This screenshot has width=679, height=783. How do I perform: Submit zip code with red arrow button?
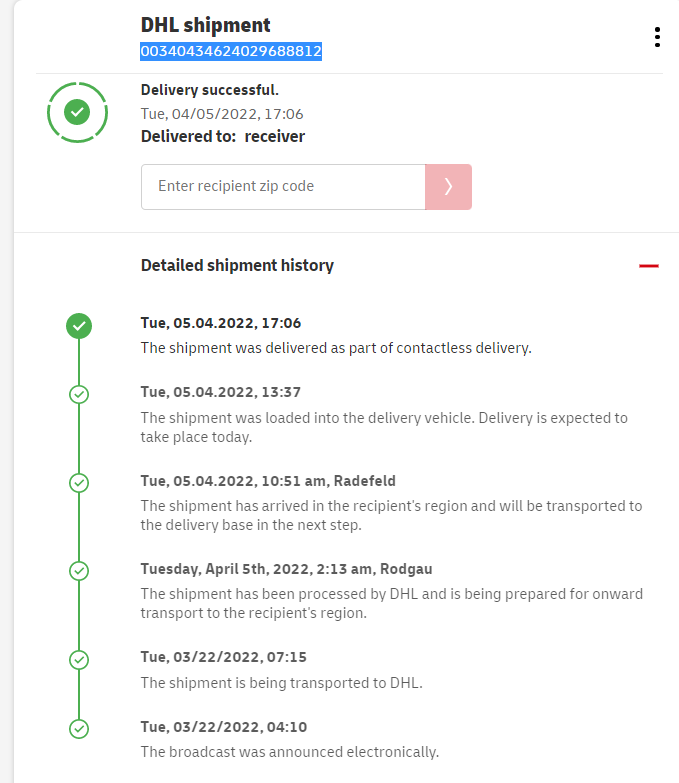[448, 187]
